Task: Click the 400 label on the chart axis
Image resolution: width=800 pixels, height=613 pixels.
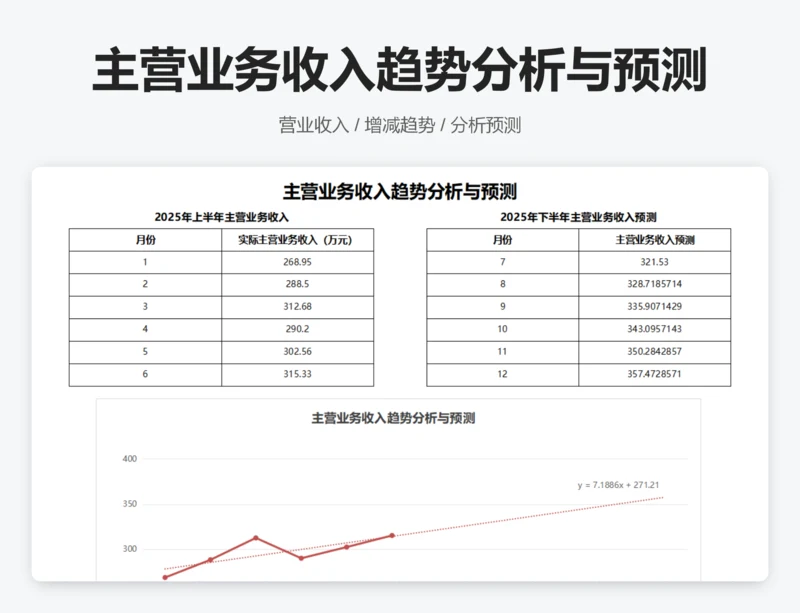Action: tap(129, 459)
